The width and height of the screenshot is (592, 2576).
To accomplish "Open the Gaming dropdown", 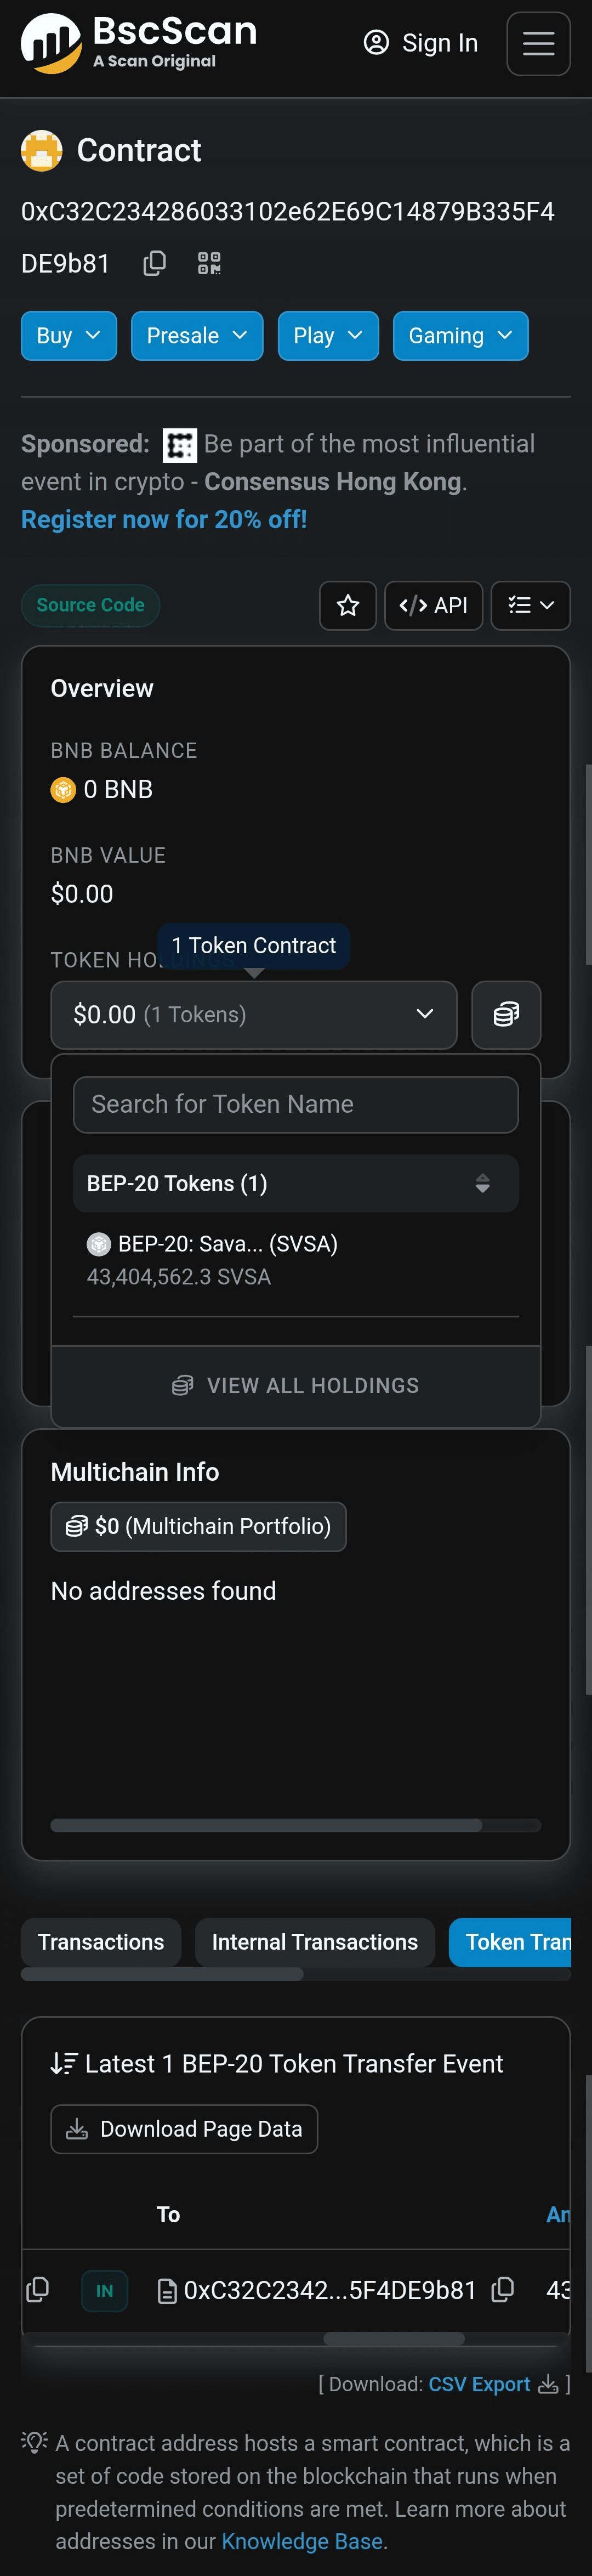I will [x=460, y=336].
